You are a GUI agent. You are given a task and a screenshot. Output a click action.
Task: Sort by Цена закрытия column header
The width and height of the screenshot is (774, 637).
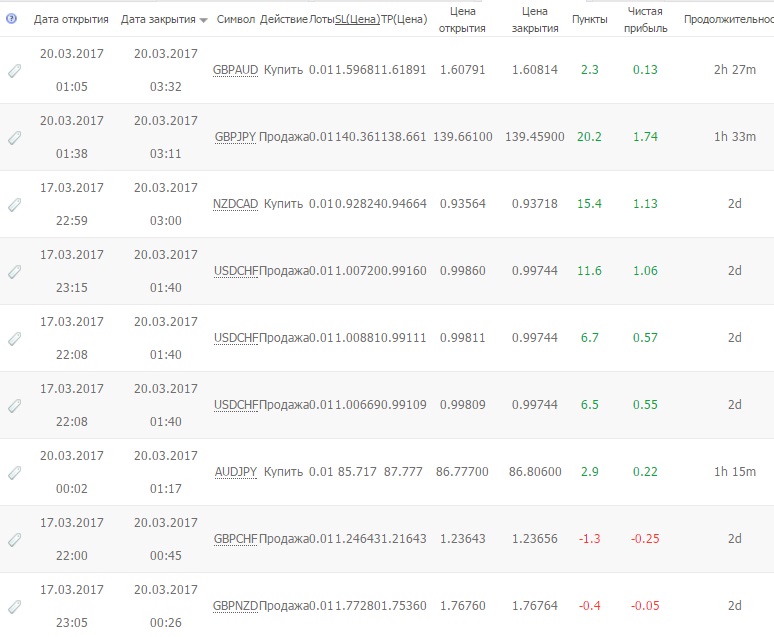coord(535,20)
